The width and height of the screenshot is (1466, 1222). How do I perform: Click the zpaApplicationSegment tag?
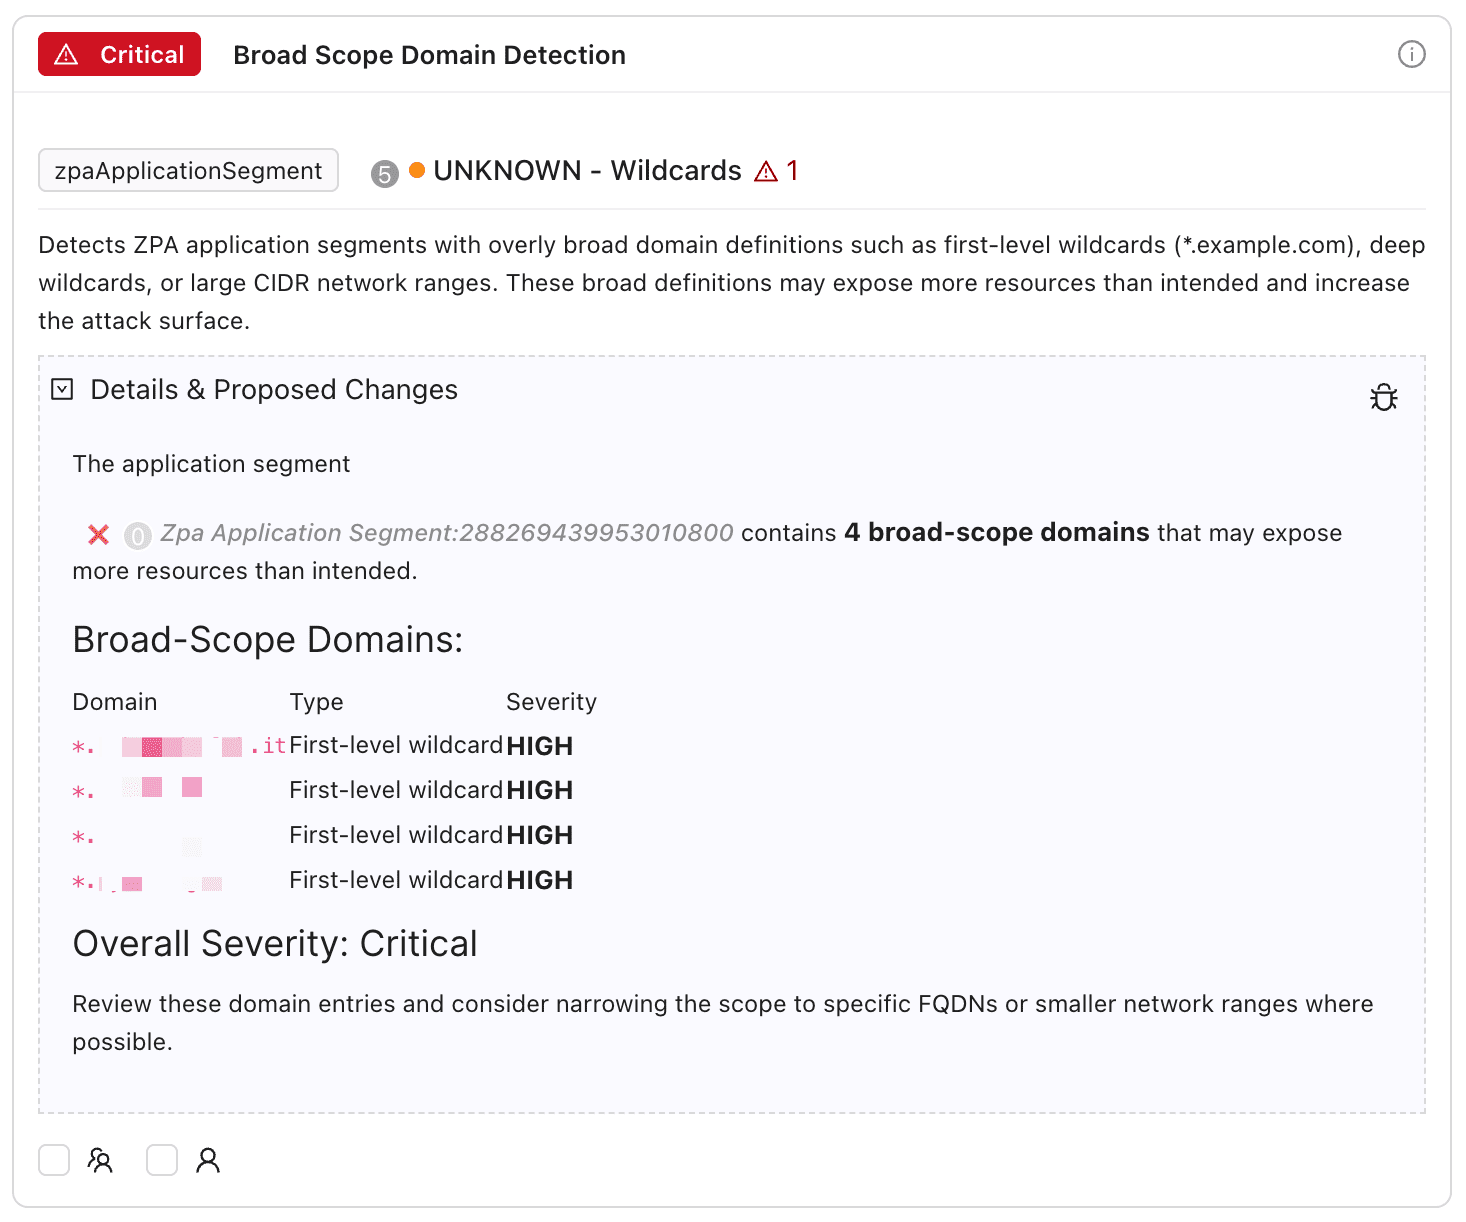coord(188,170)
